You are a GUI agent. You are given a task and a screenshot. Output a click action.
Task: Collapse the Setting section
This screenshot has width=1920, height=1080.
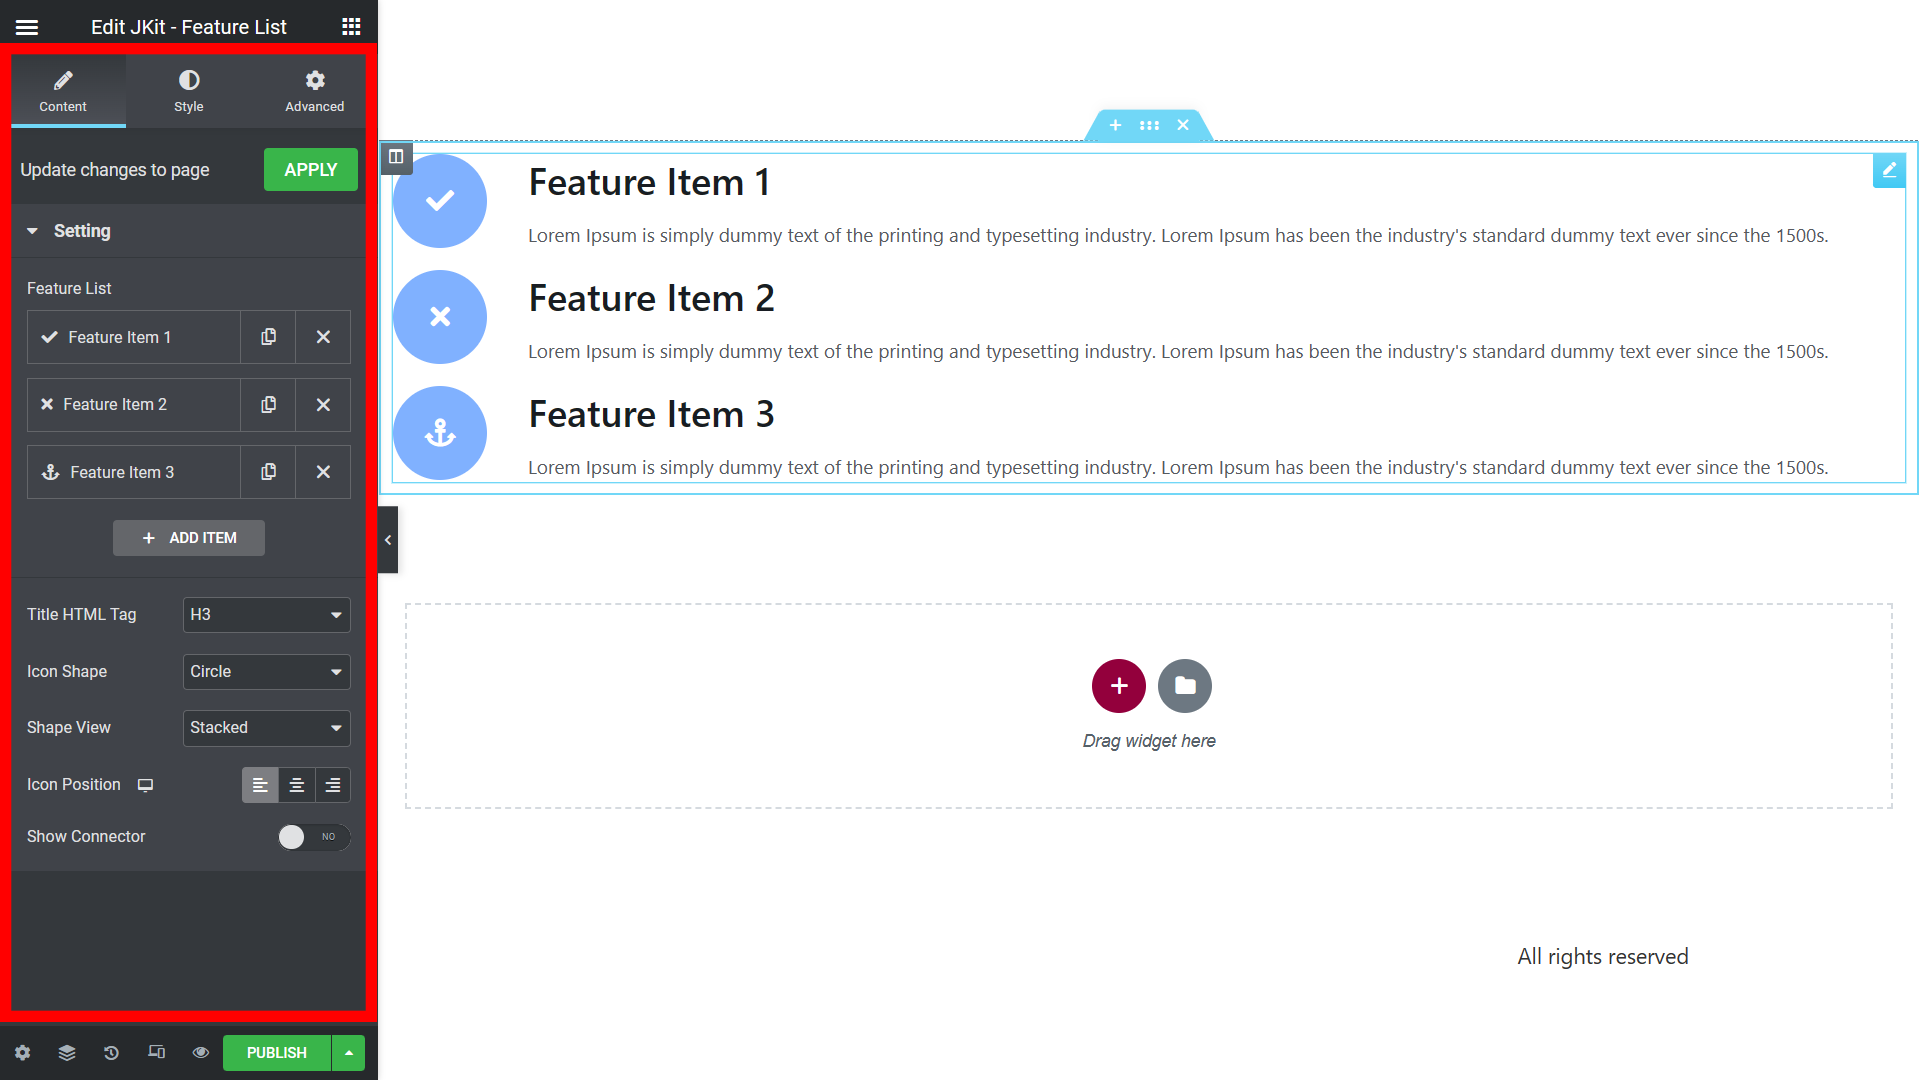(x=189, y=231)
